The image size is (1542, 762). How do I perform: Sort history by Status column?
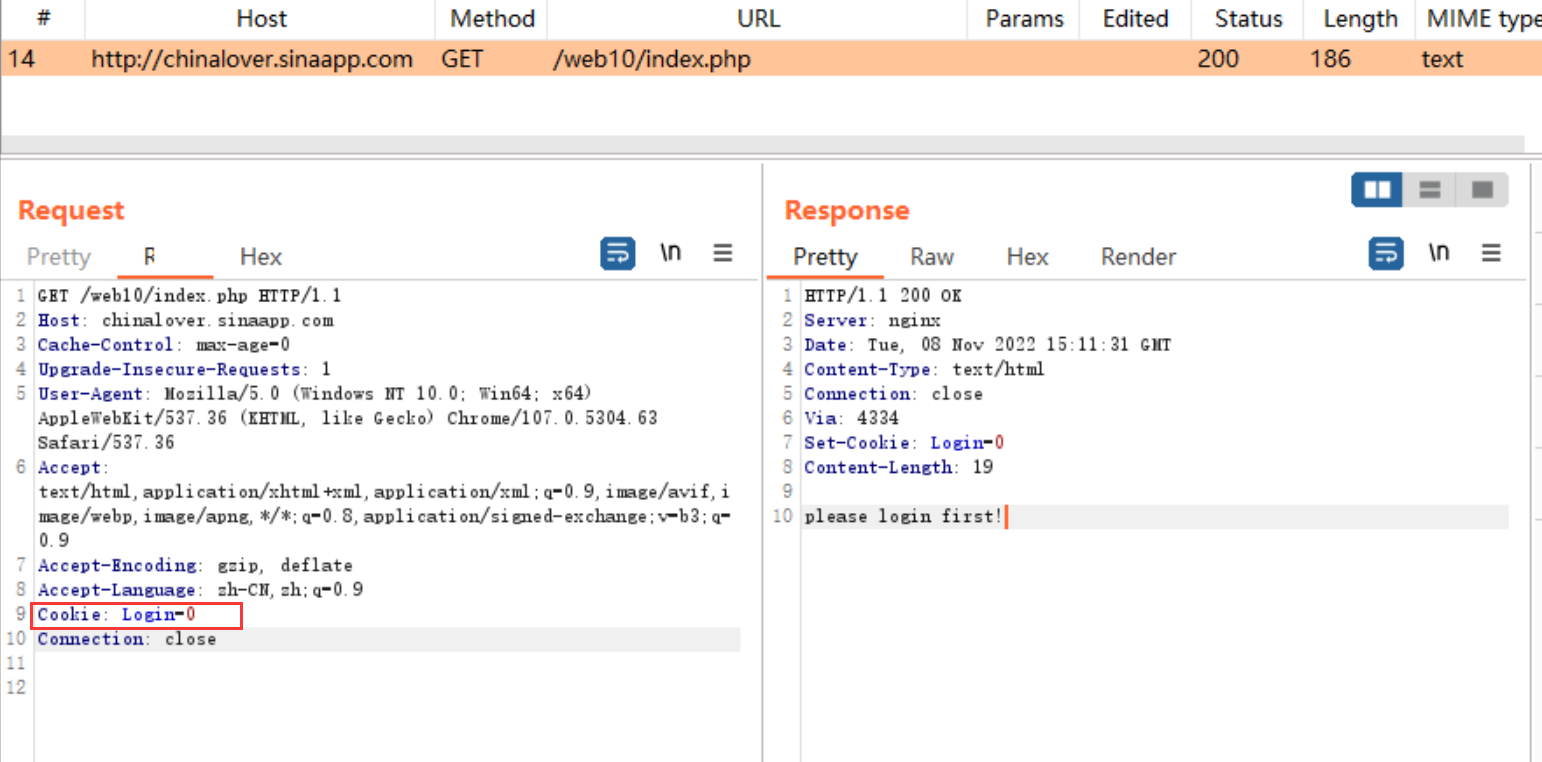[1247, 19]
